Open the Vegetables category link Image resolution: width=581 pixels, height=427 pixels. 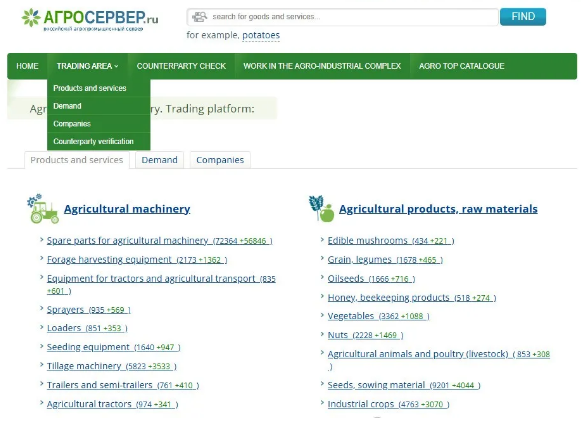(x=378, y=316)
